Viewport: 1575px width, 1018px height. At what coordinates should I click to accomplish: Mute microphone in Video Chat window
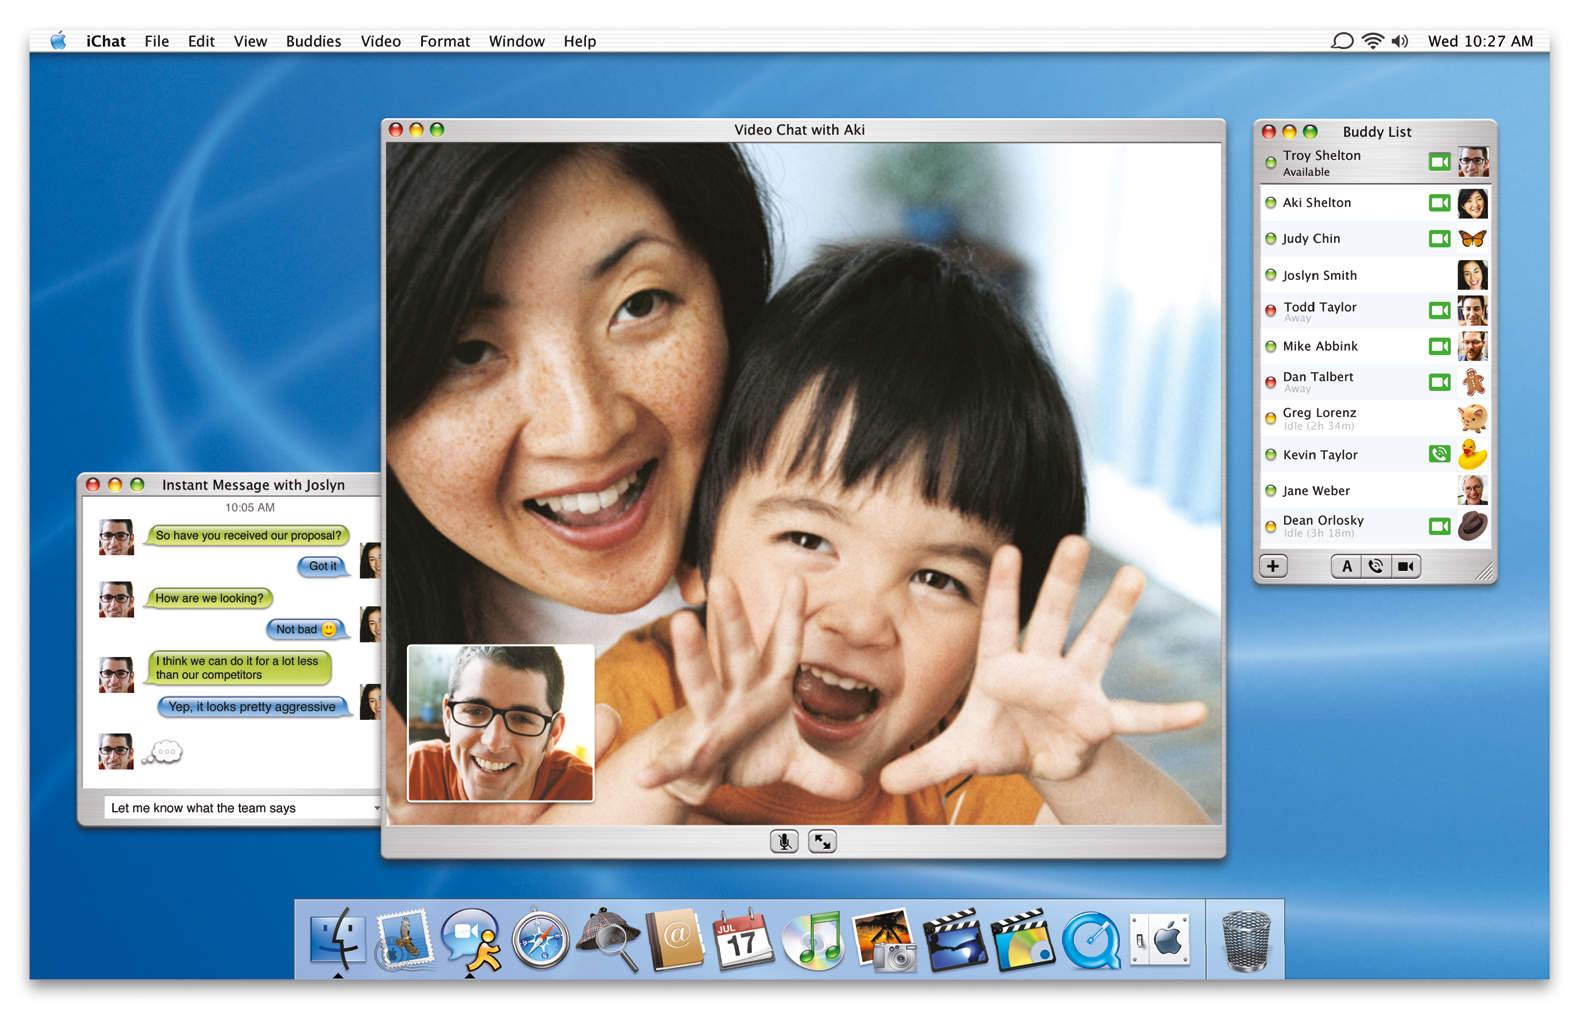pos(784,842)
